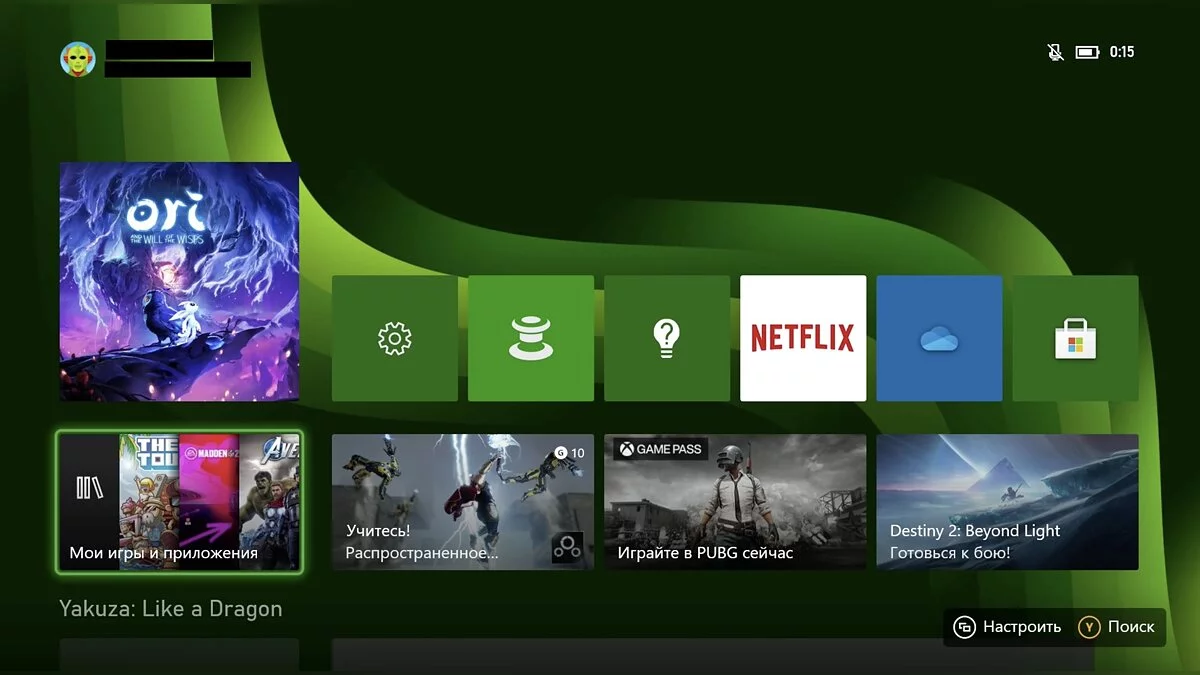Click the library books icon in games tile
1200x675 pixels.
point(89,488)
